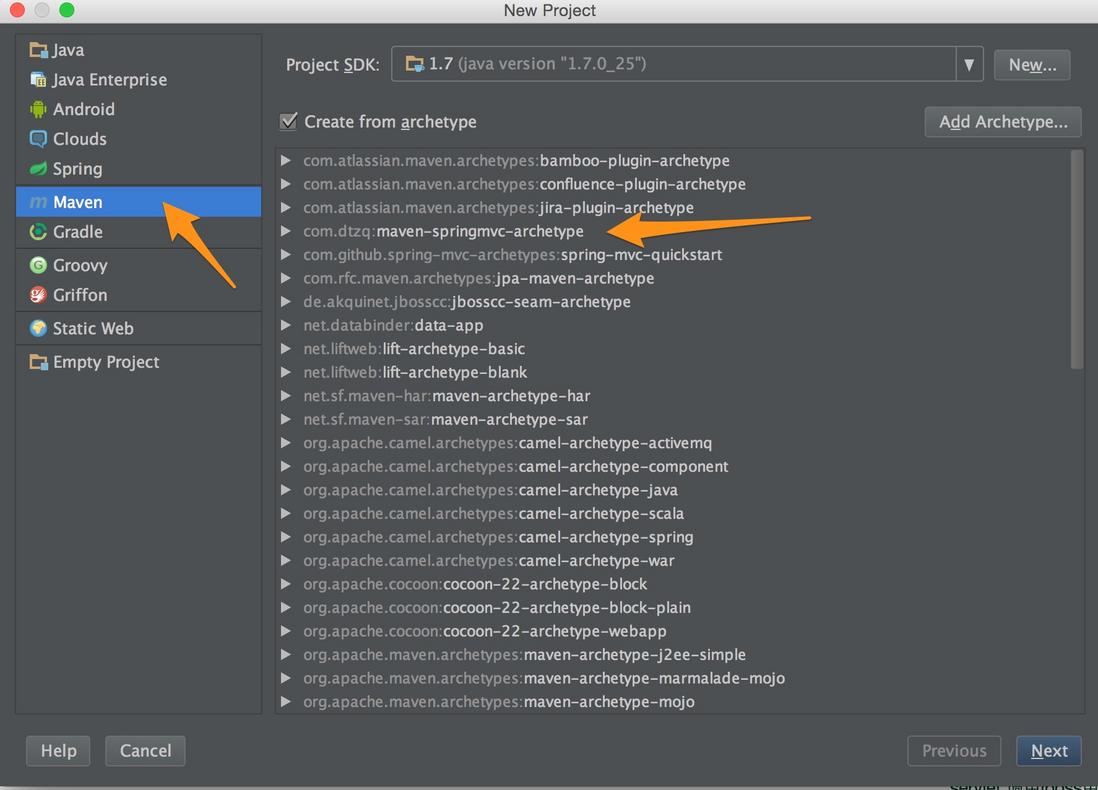Click the Next button
Viewport: 1098px width, 790px height.
pos(1048,751)
